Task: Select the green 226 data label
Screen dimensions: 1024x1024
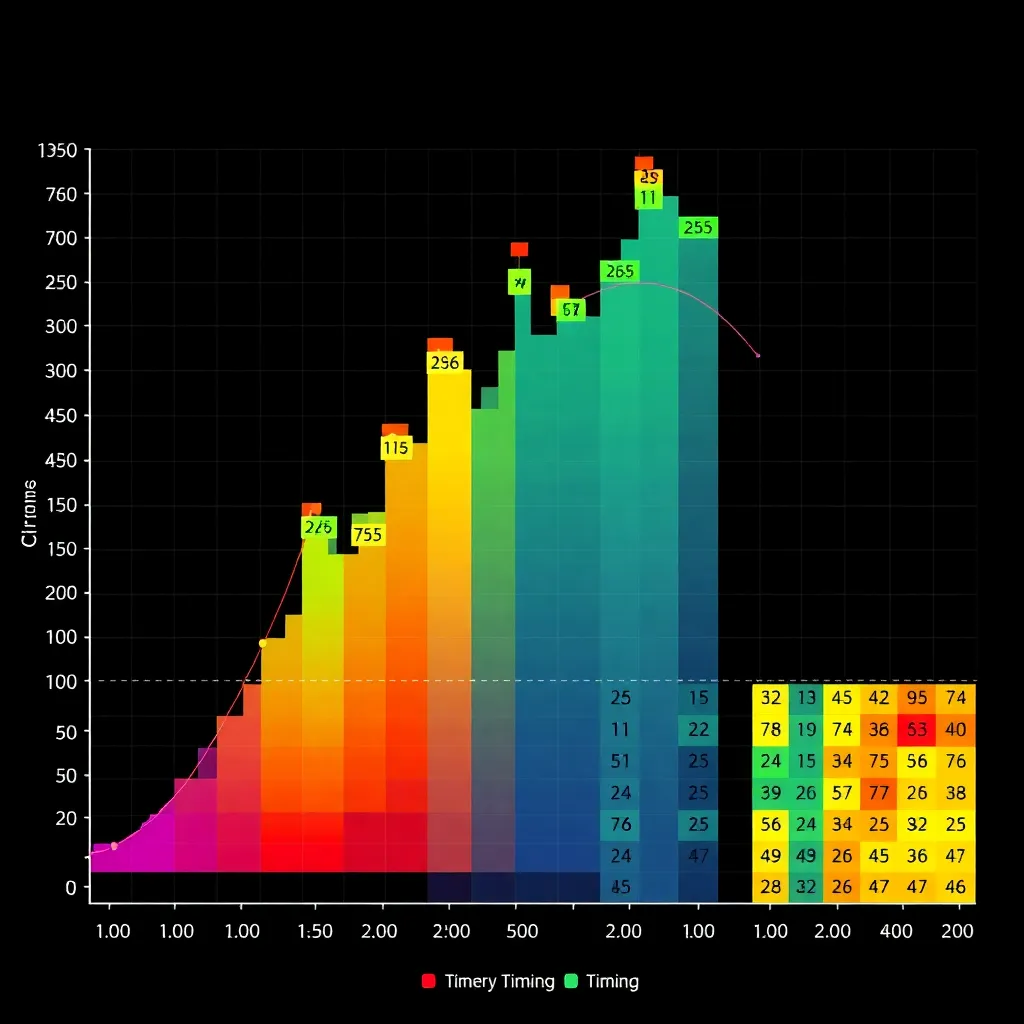Action: coord(319,527)
